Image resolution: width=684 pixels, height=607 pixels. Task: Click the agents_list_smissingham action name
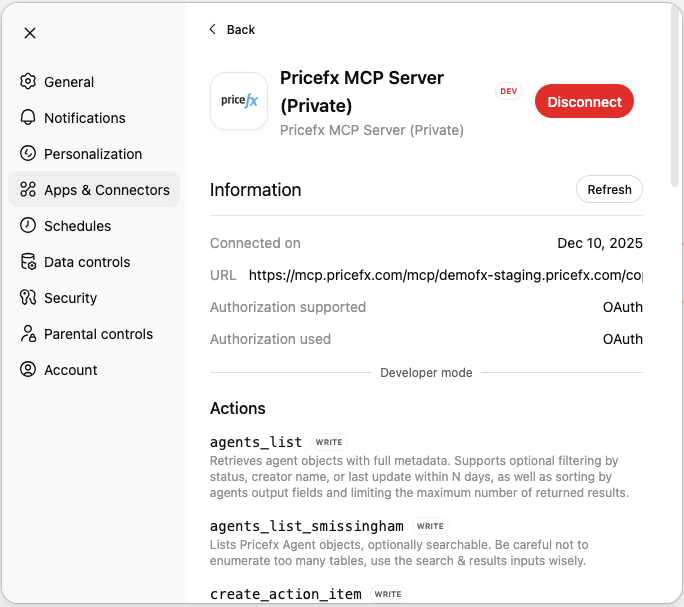307,526
